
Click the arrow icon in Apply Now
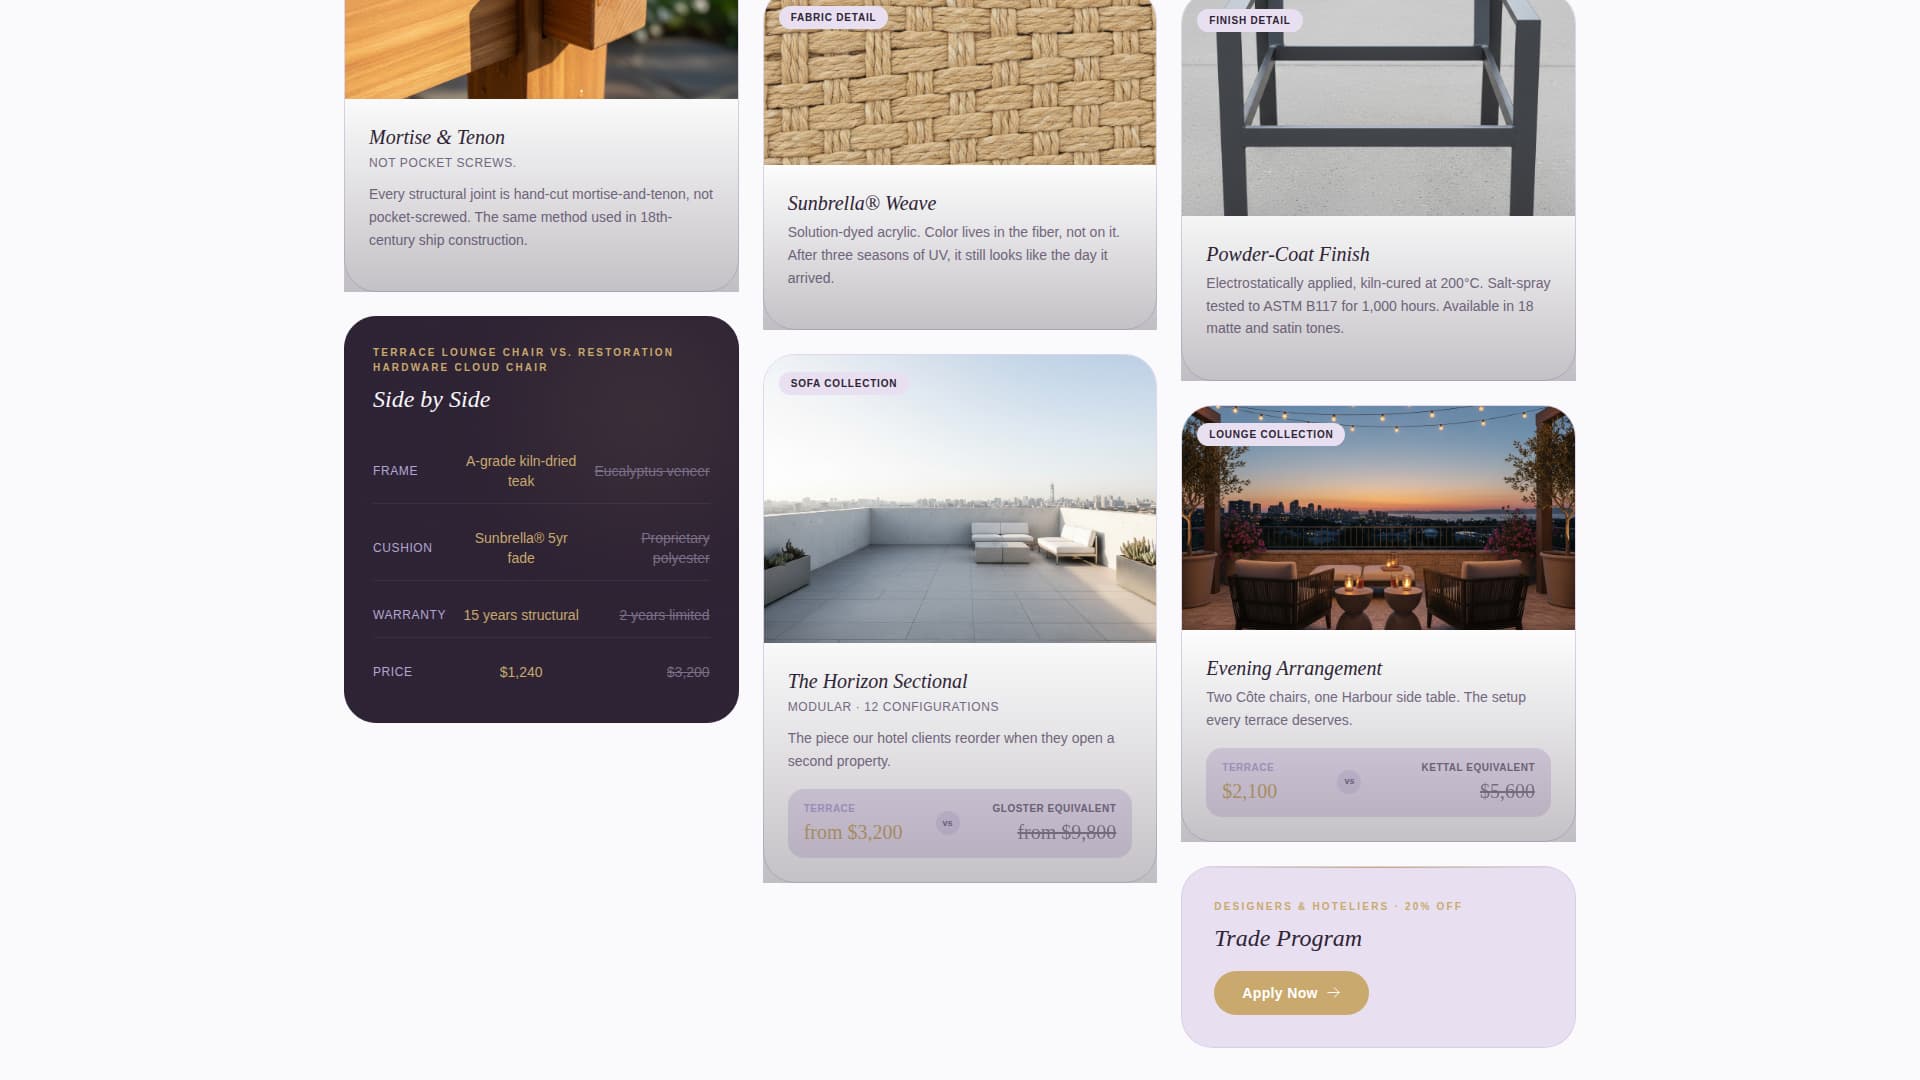coord(1333,993)
